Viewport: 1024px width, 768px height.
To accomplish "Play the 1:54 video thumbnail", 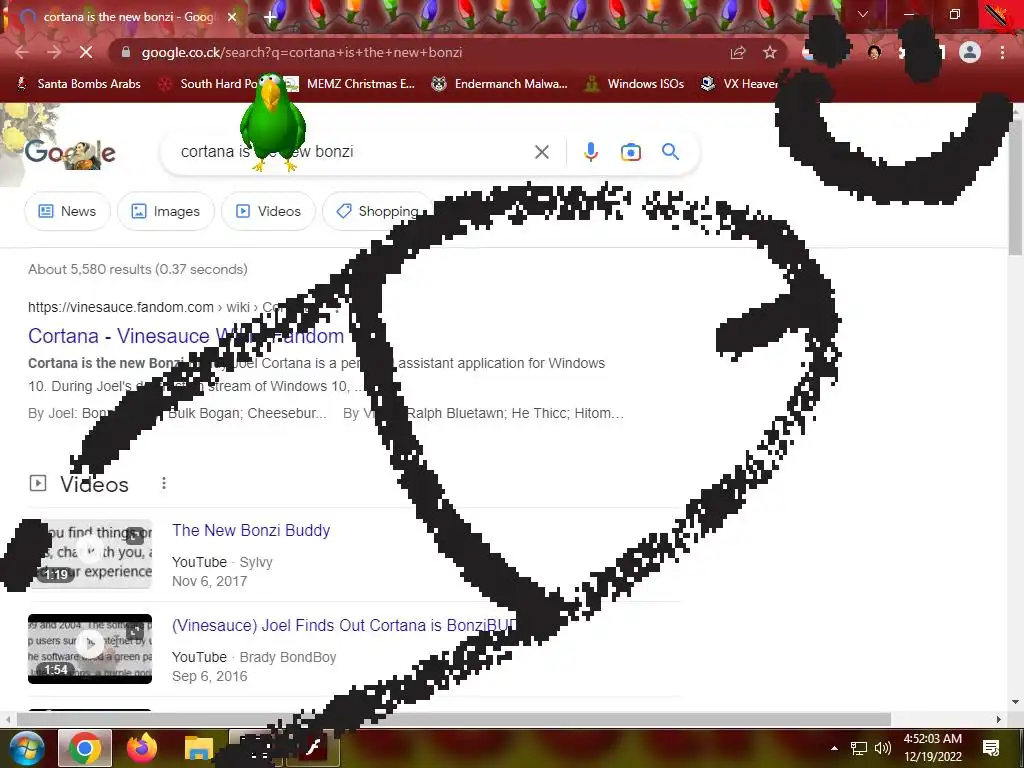I will (x=90, y=648).
